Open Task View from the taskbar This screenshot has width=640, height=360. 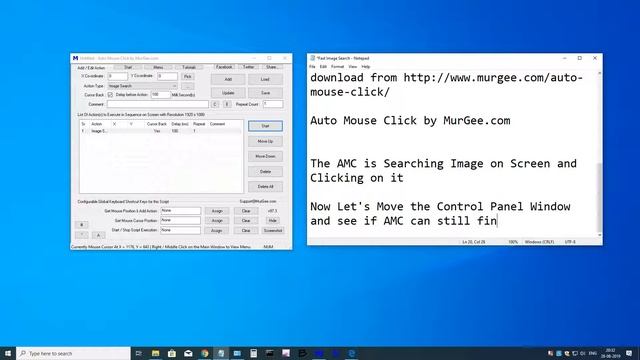tap(139, 353)
